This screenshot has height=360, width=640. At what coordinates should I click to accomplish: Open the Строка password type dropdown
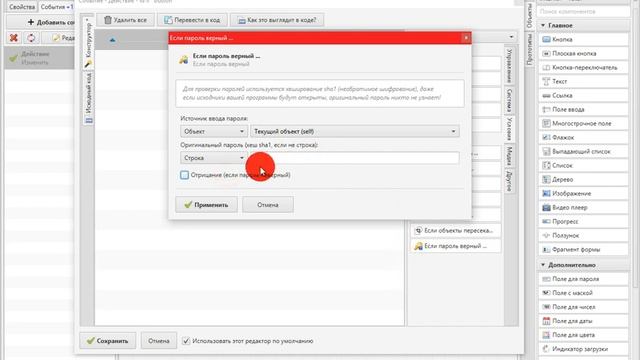click(x=214, y=158)
